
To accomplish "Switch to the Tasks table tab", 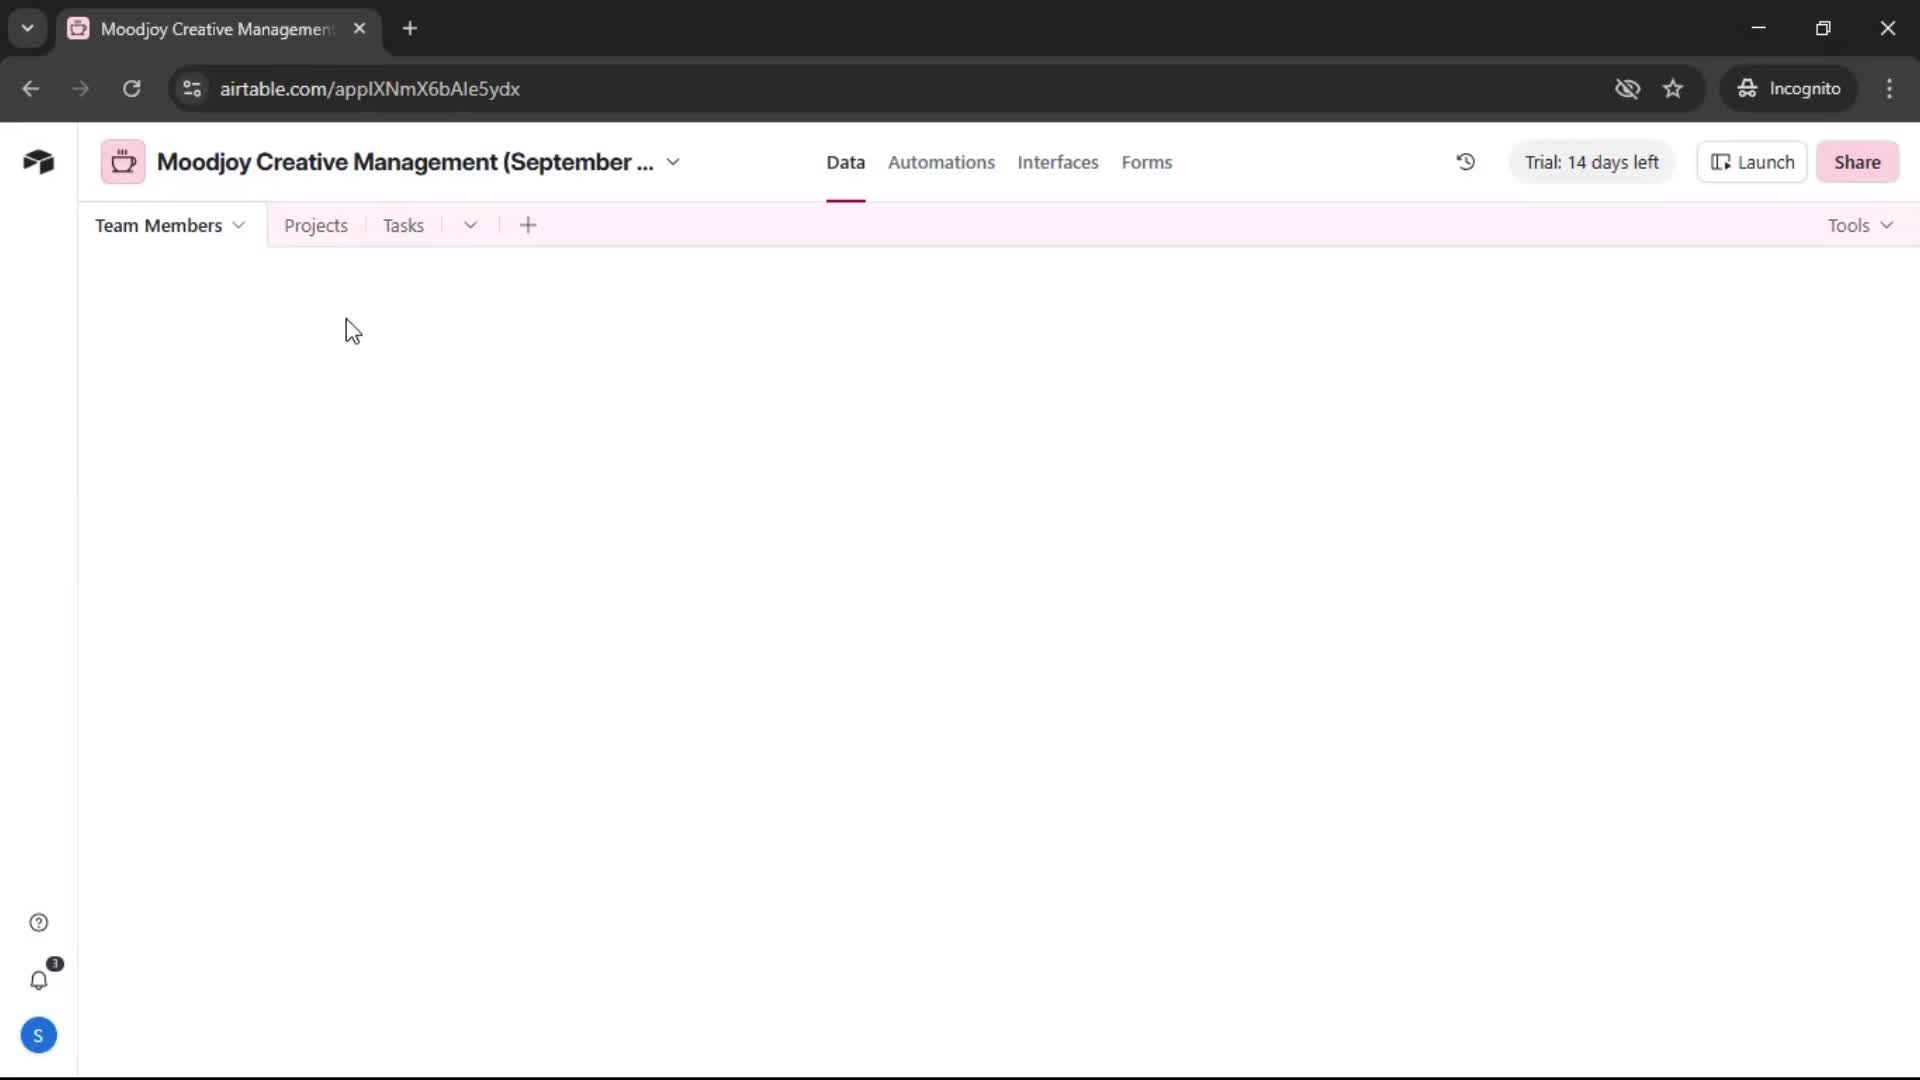I will click(x=403, y=226).
